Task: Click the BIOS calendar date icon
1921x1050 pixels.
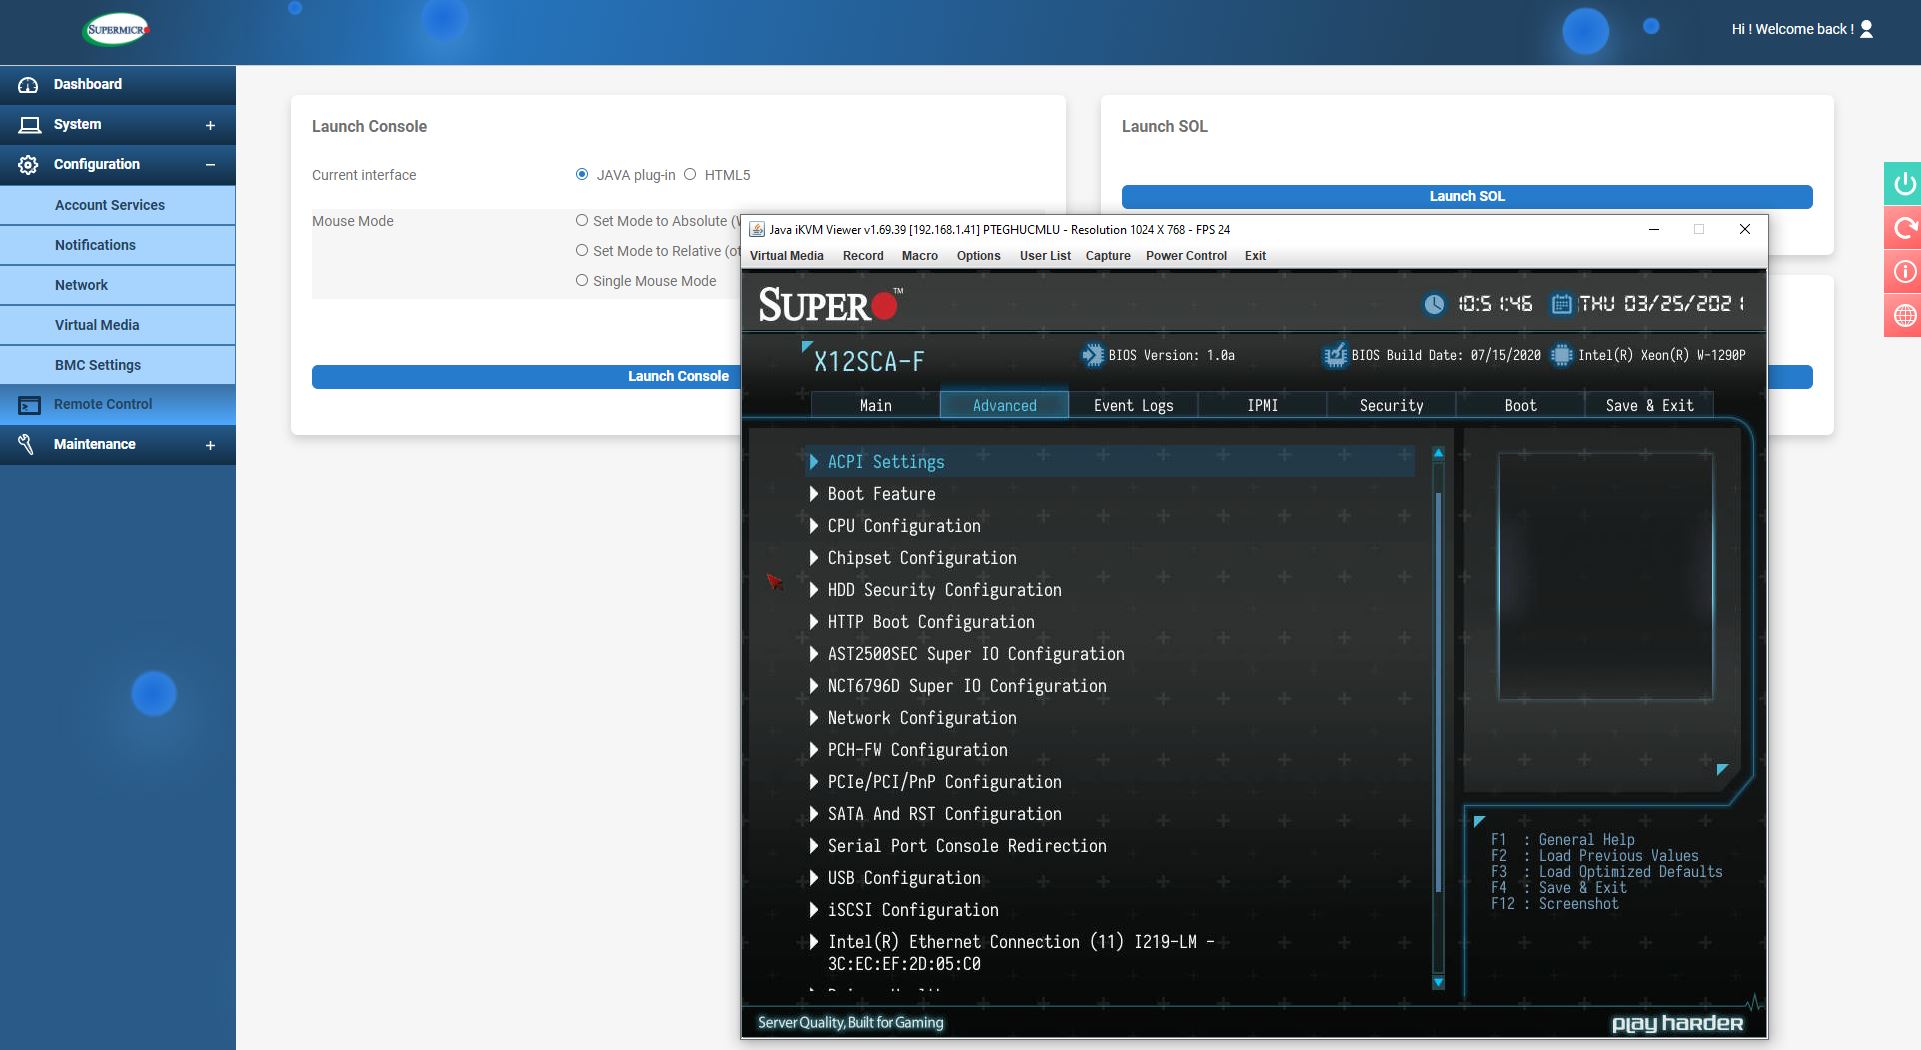Action: tap(1560, 304)
